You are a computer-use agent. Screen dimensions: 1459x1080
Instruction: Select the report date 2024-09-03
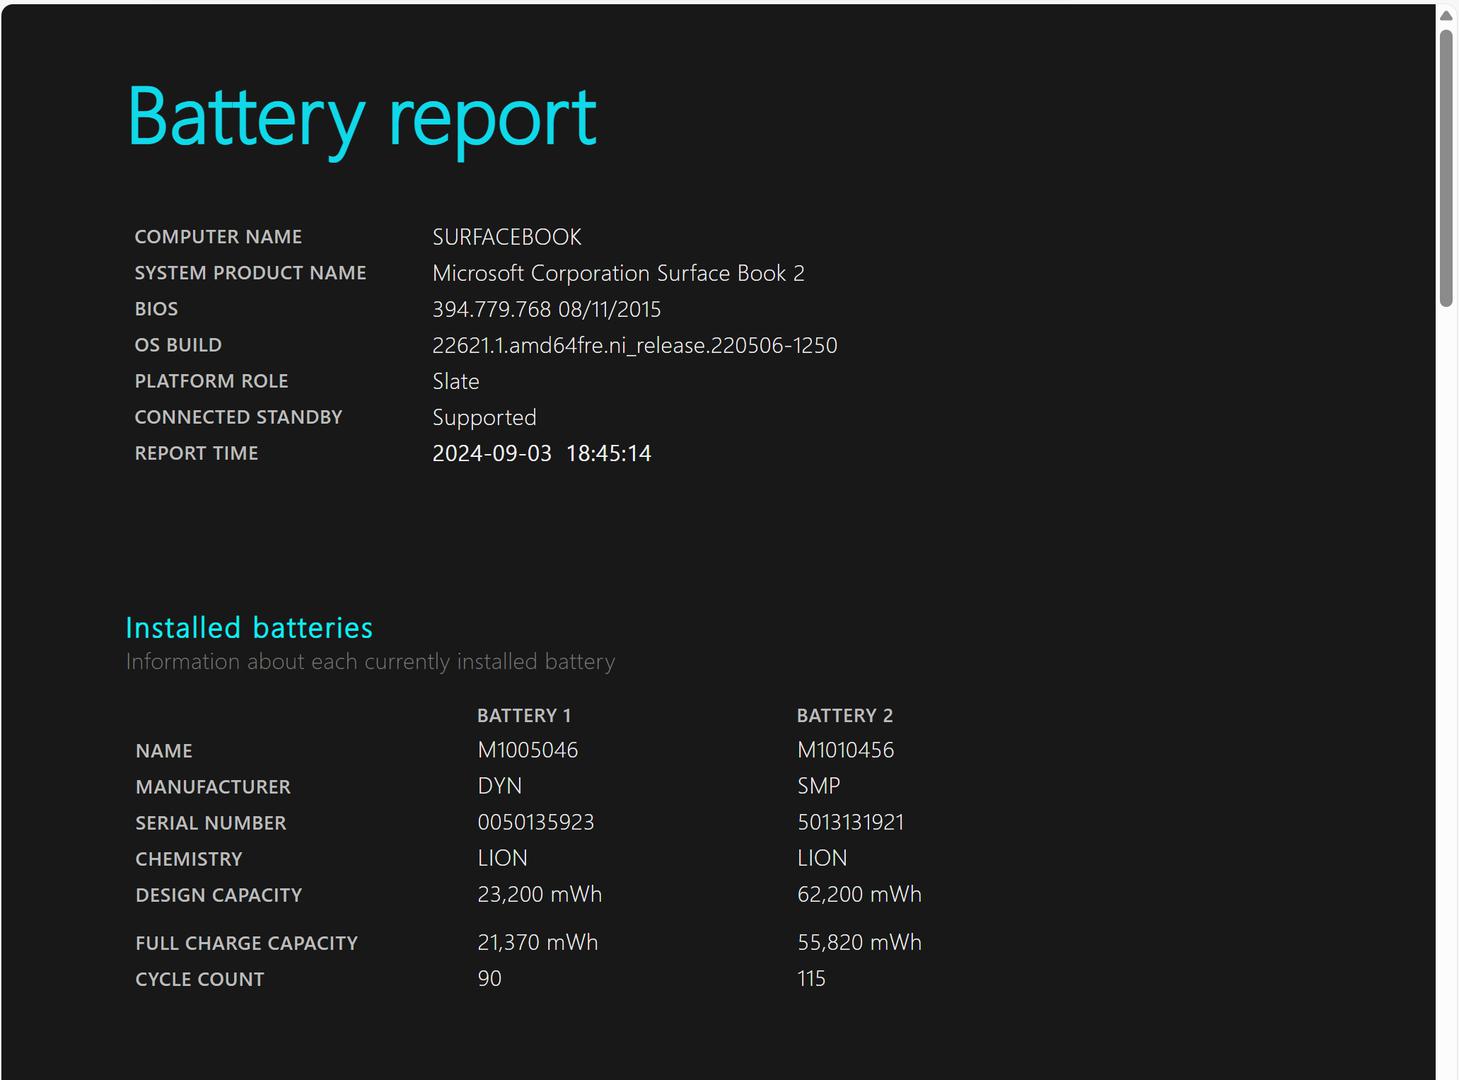click(x=492, y=453)
